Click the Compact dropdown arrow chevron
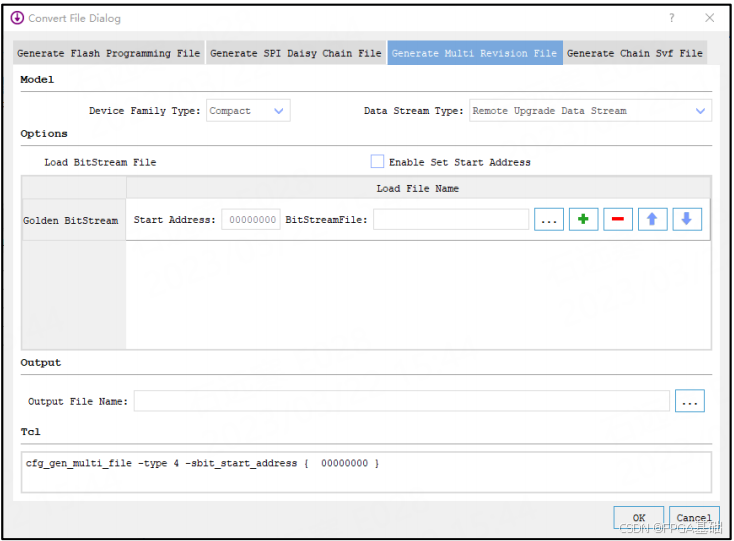The image size is (734, 541). point(279,111)
